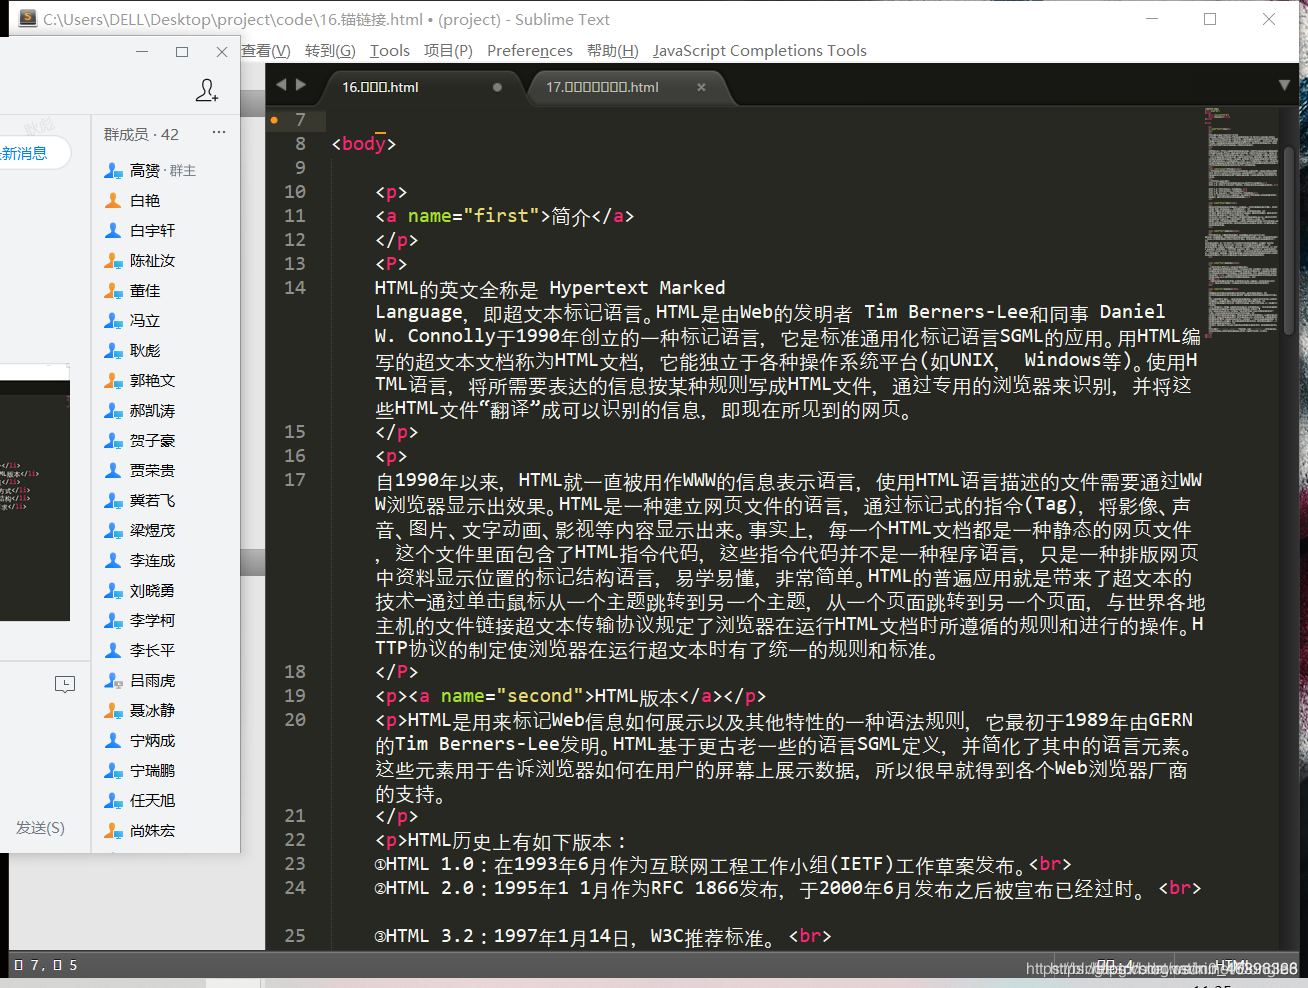Click the HTML 1.0 version line

(x=723, y=864)
